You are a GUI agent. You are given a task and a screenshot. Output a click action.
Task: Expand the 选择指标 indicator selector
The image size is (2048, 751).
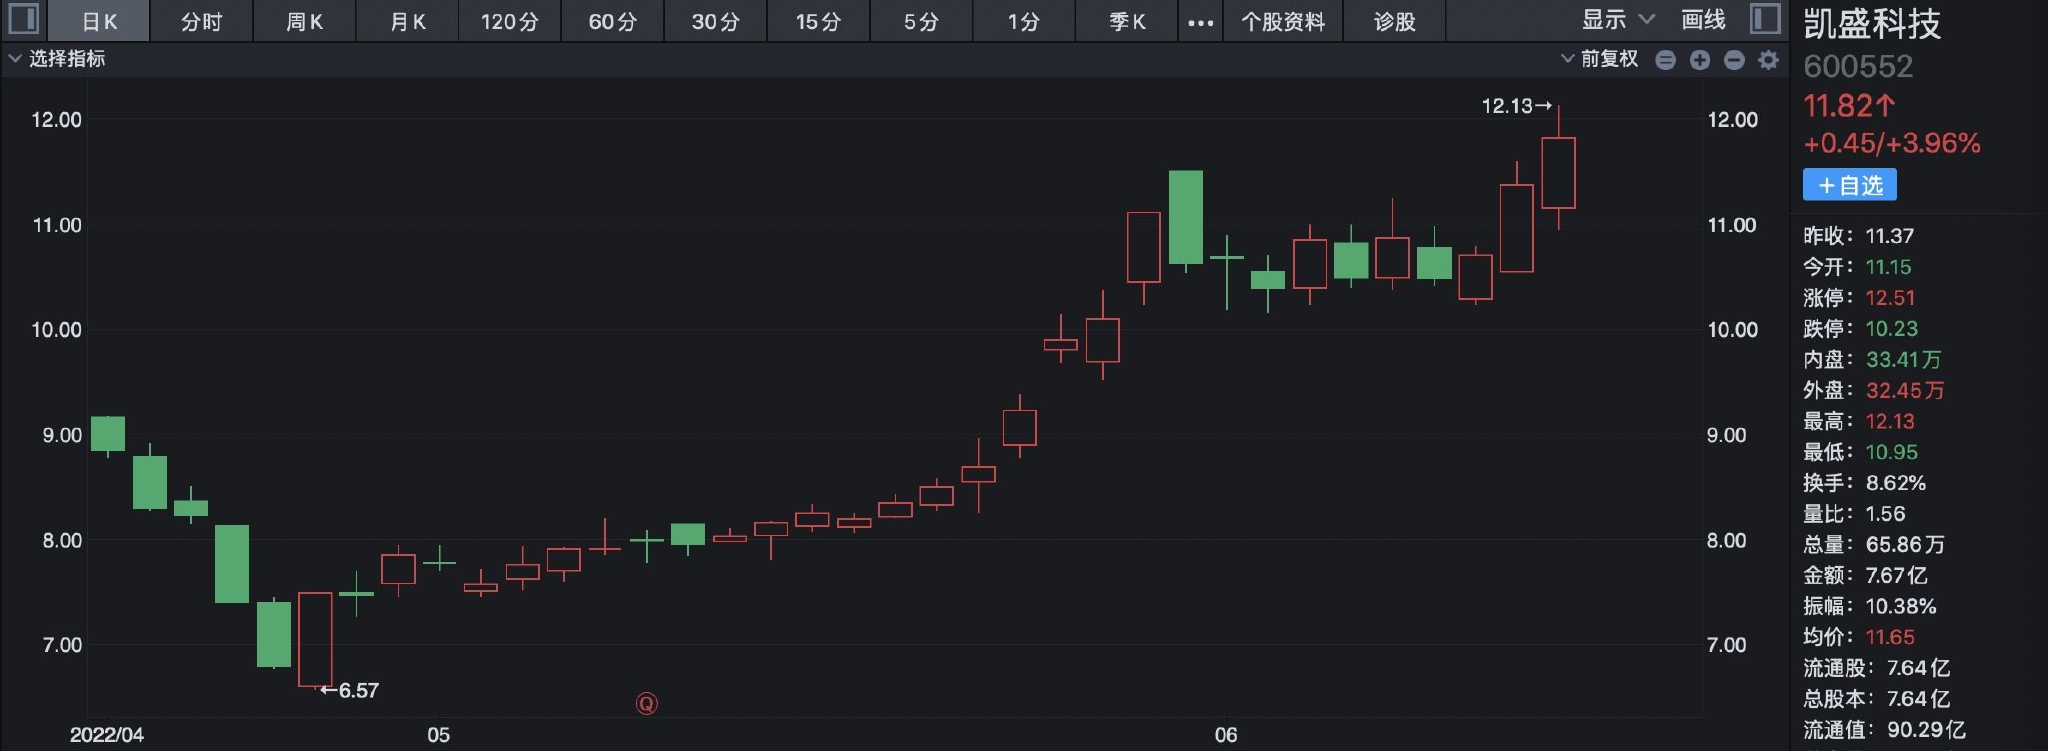[x=57, y=59]
